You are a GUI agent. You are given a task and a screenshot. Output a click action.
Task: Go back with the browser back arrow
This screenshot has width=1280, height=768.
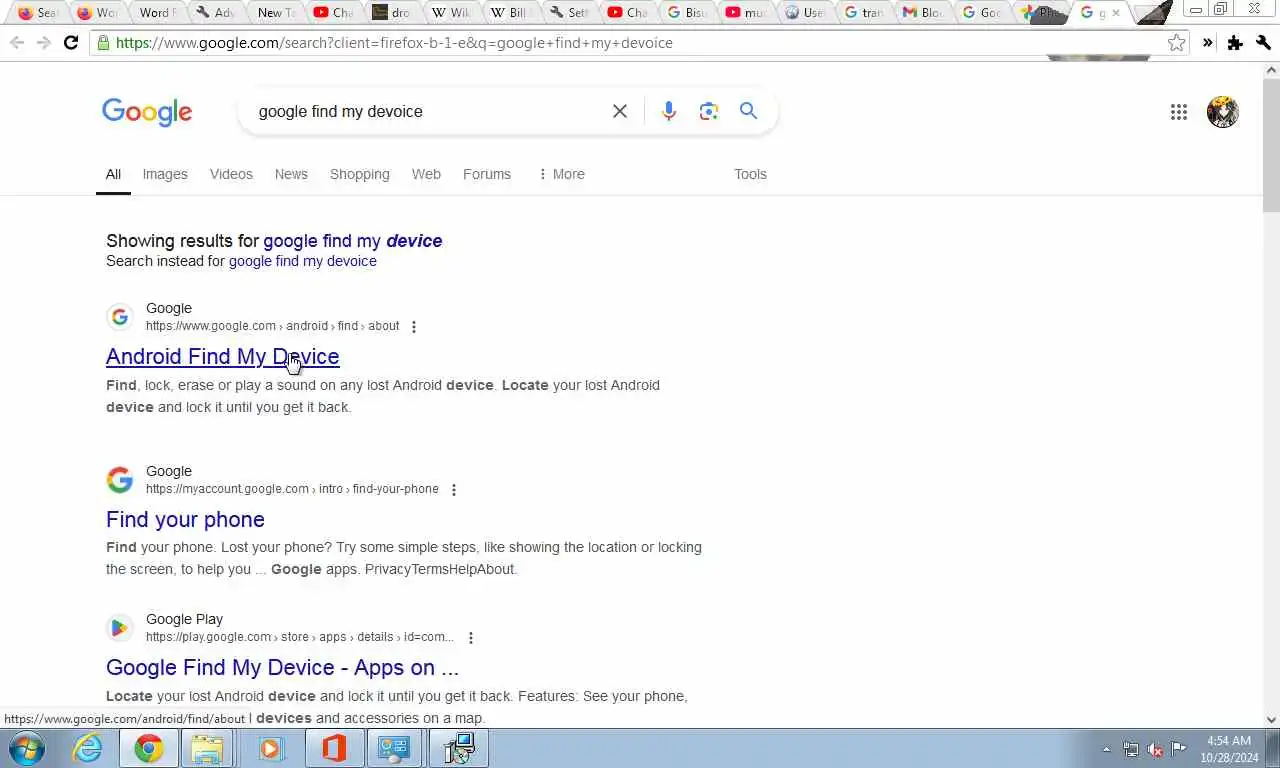point(17,43)
